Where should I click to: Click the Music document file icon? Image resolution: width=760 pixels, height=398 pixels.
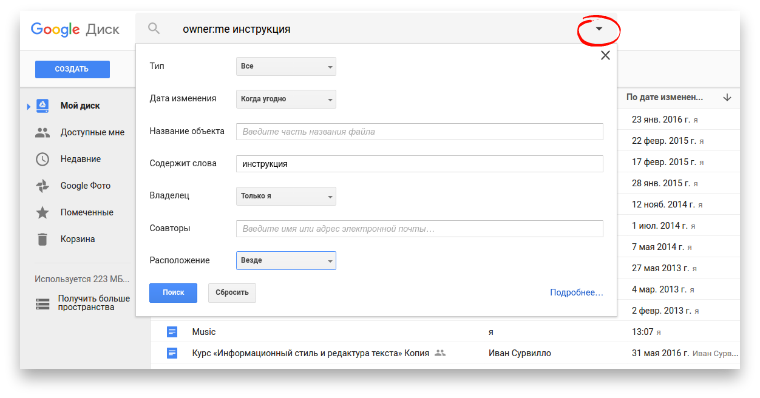click(x=172, y=332)
